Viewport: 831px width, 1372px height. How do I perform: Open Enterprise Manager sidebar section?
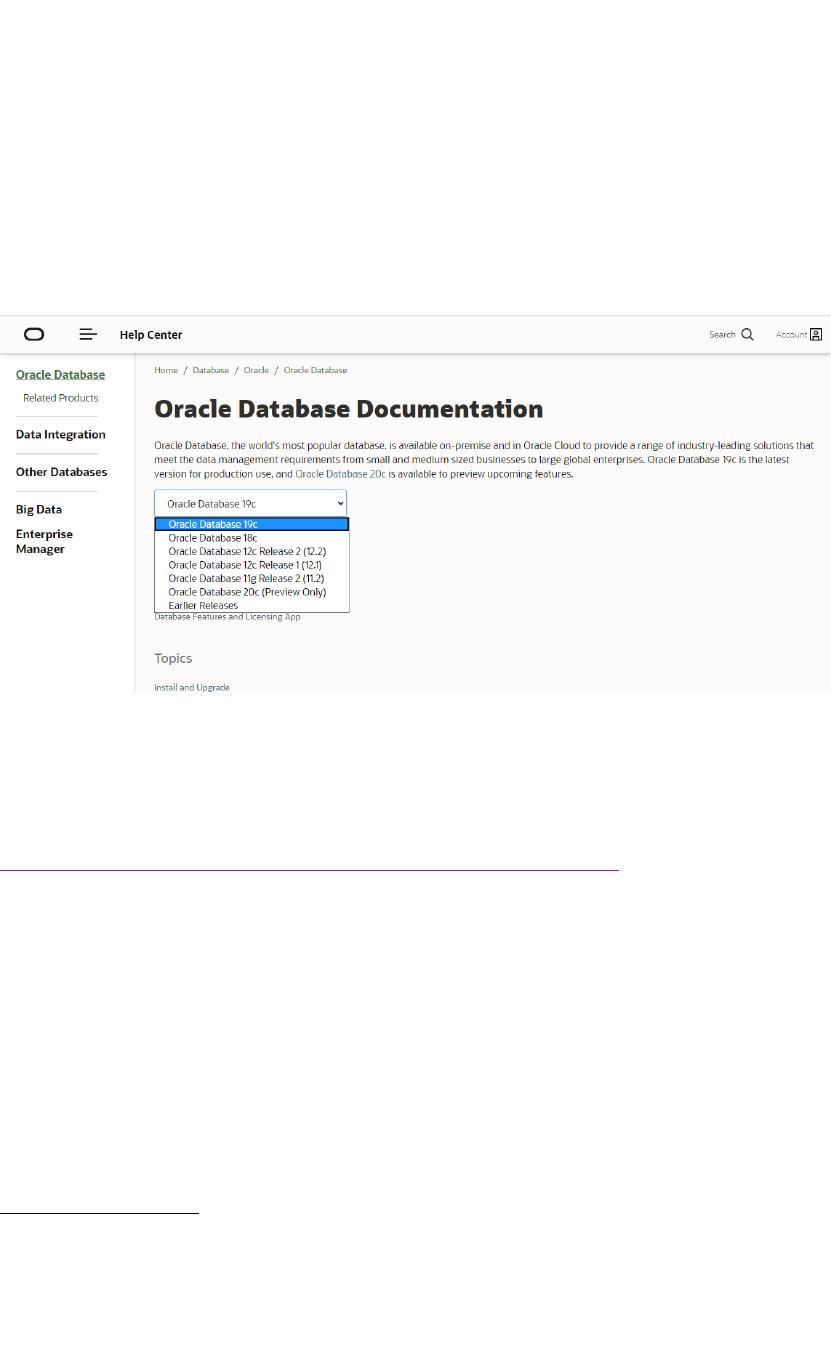coord(44,541)
